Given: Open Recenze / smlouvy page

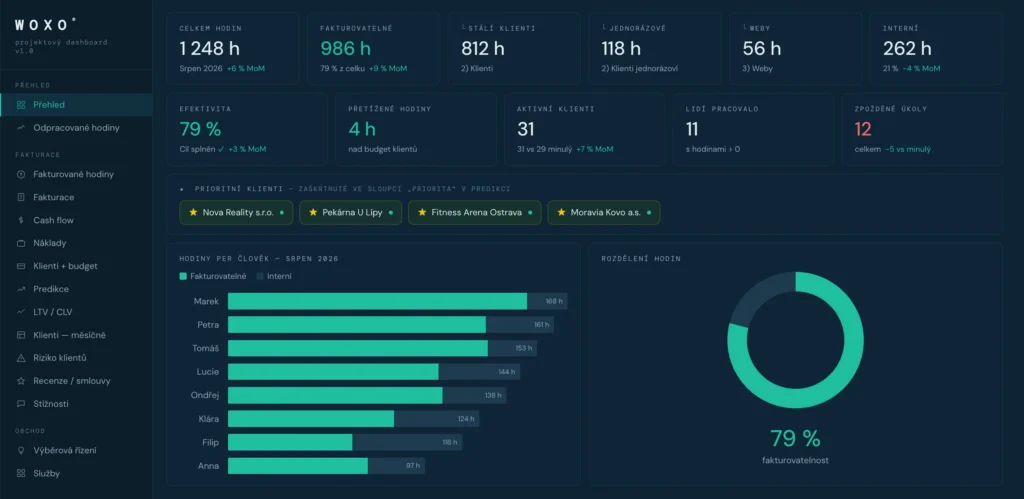Looking at the screenshot, I should (x=76, y=381).
